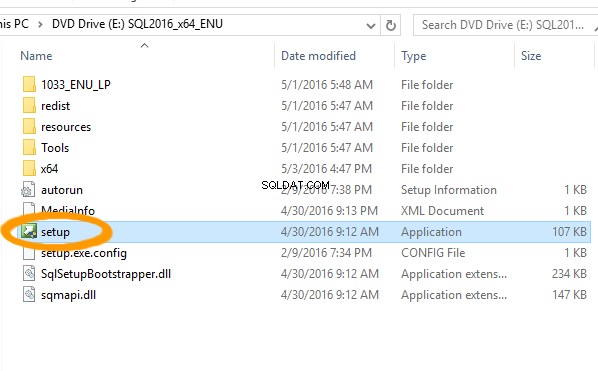Open the 1033_ENU_LP folder icon
The image size is (598, 371).
pos(29,84)
